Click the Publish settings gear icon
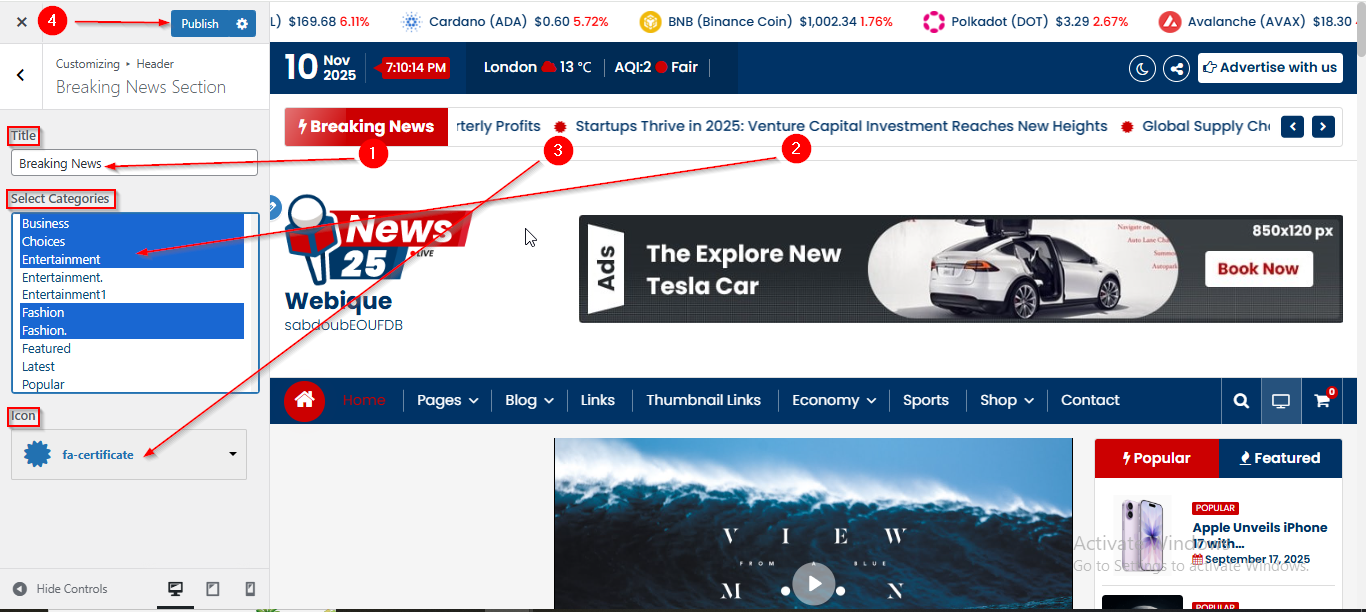1366x612 pixels. [242, 23]
